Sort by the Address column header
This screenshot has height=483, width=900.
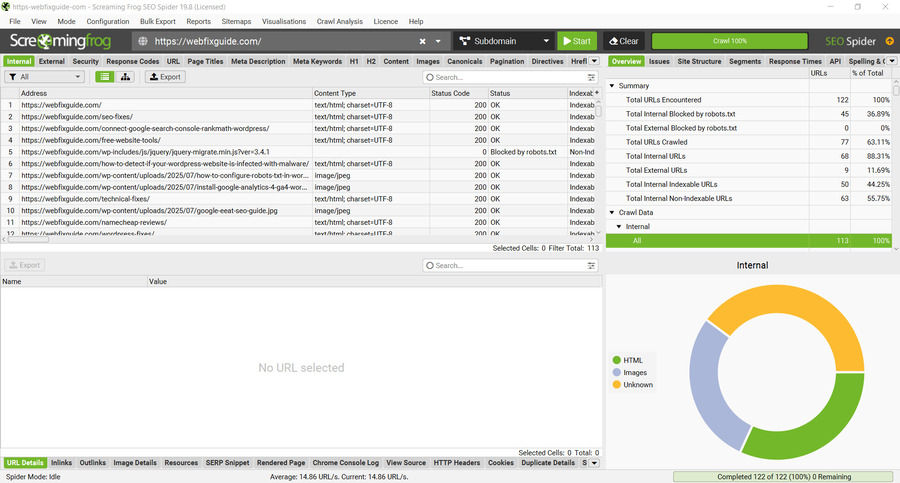166,93
